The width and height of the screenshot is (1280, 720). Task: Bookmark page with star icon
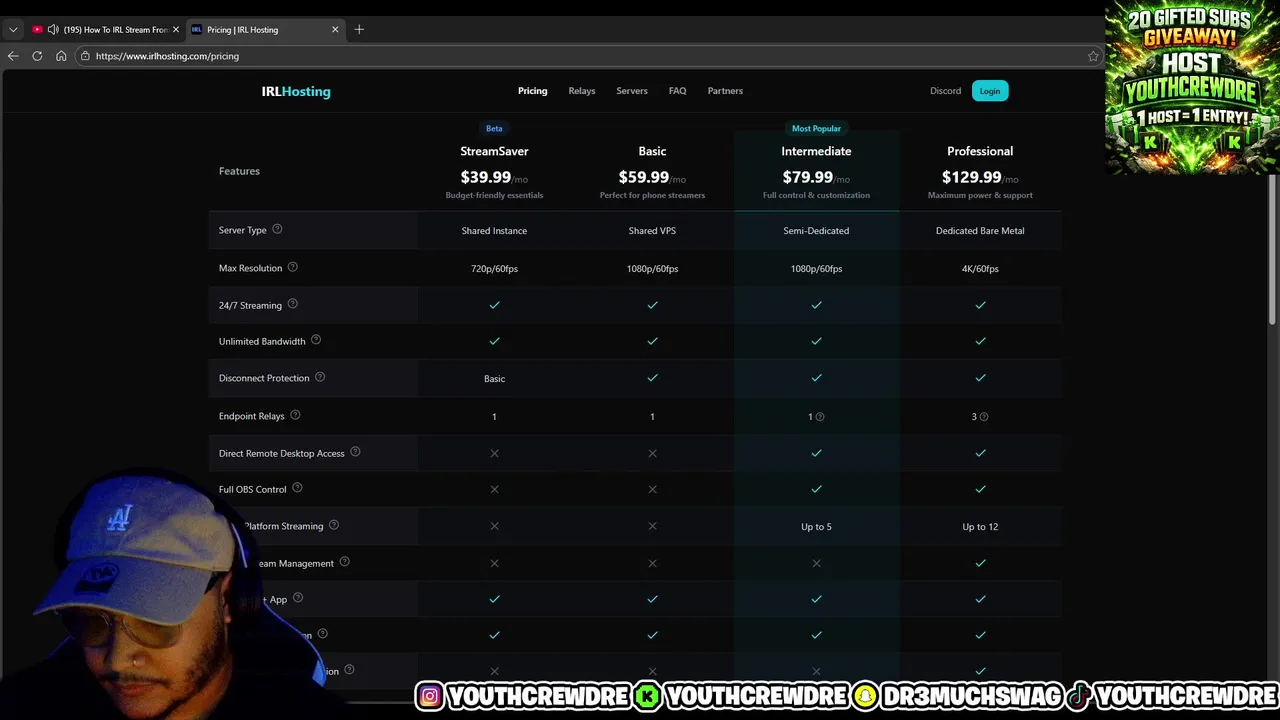tap(1093, 56)
